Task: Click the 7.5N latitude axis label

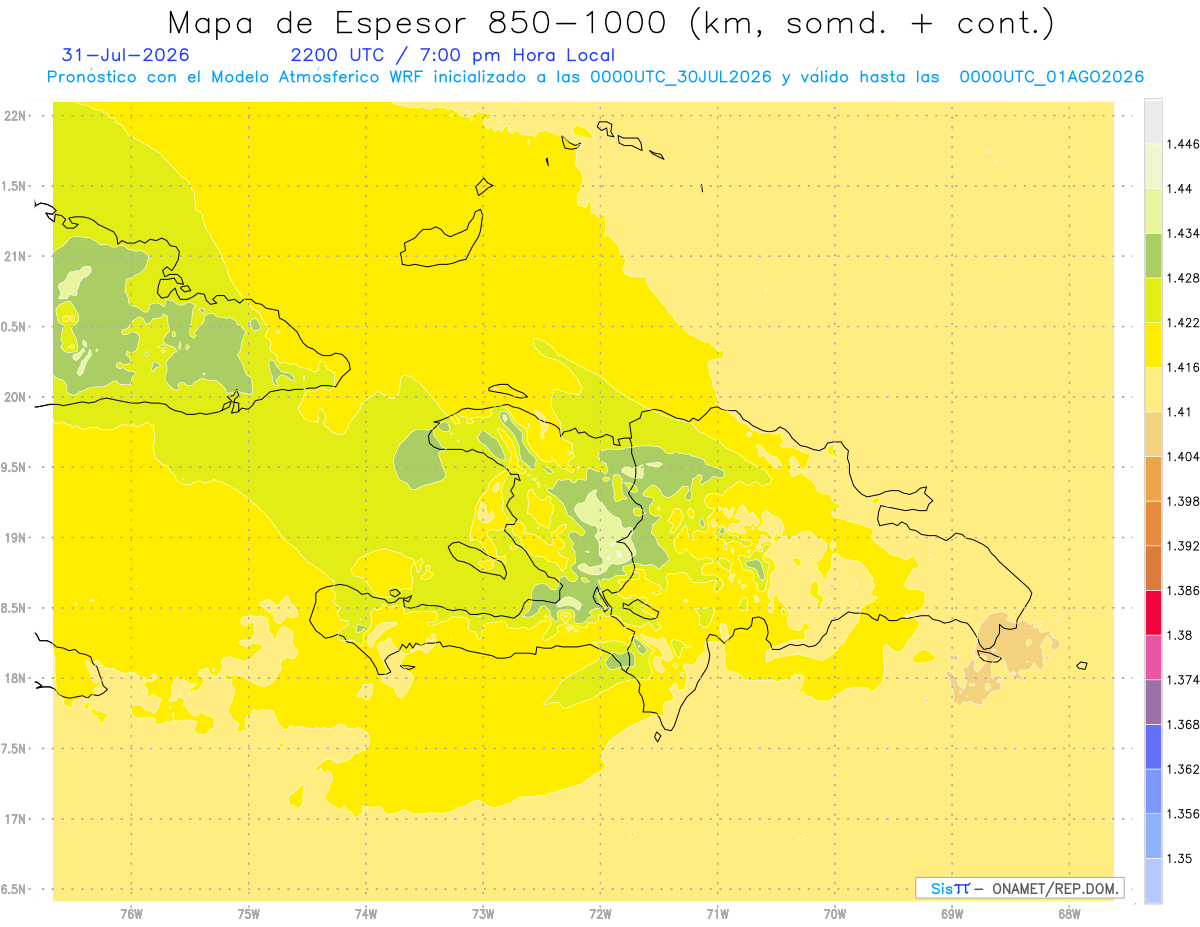Action: [x=15, y=748]
